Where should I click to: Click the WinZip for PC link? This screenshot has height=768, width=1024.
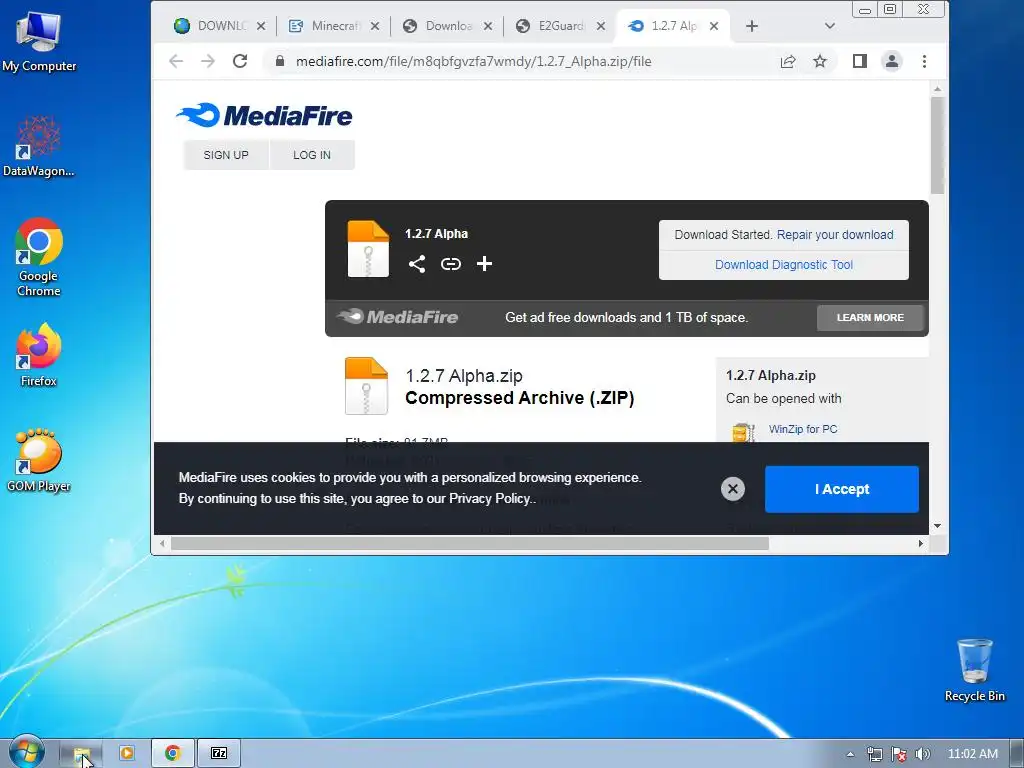(803, 429)
